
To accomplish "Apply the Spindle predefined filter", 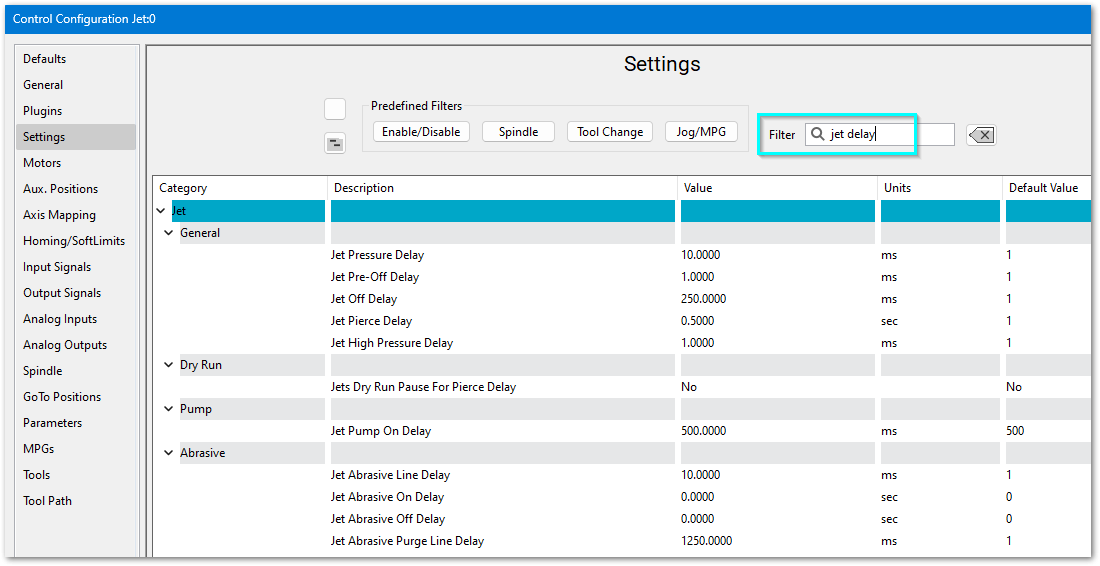I will point(518,132).
